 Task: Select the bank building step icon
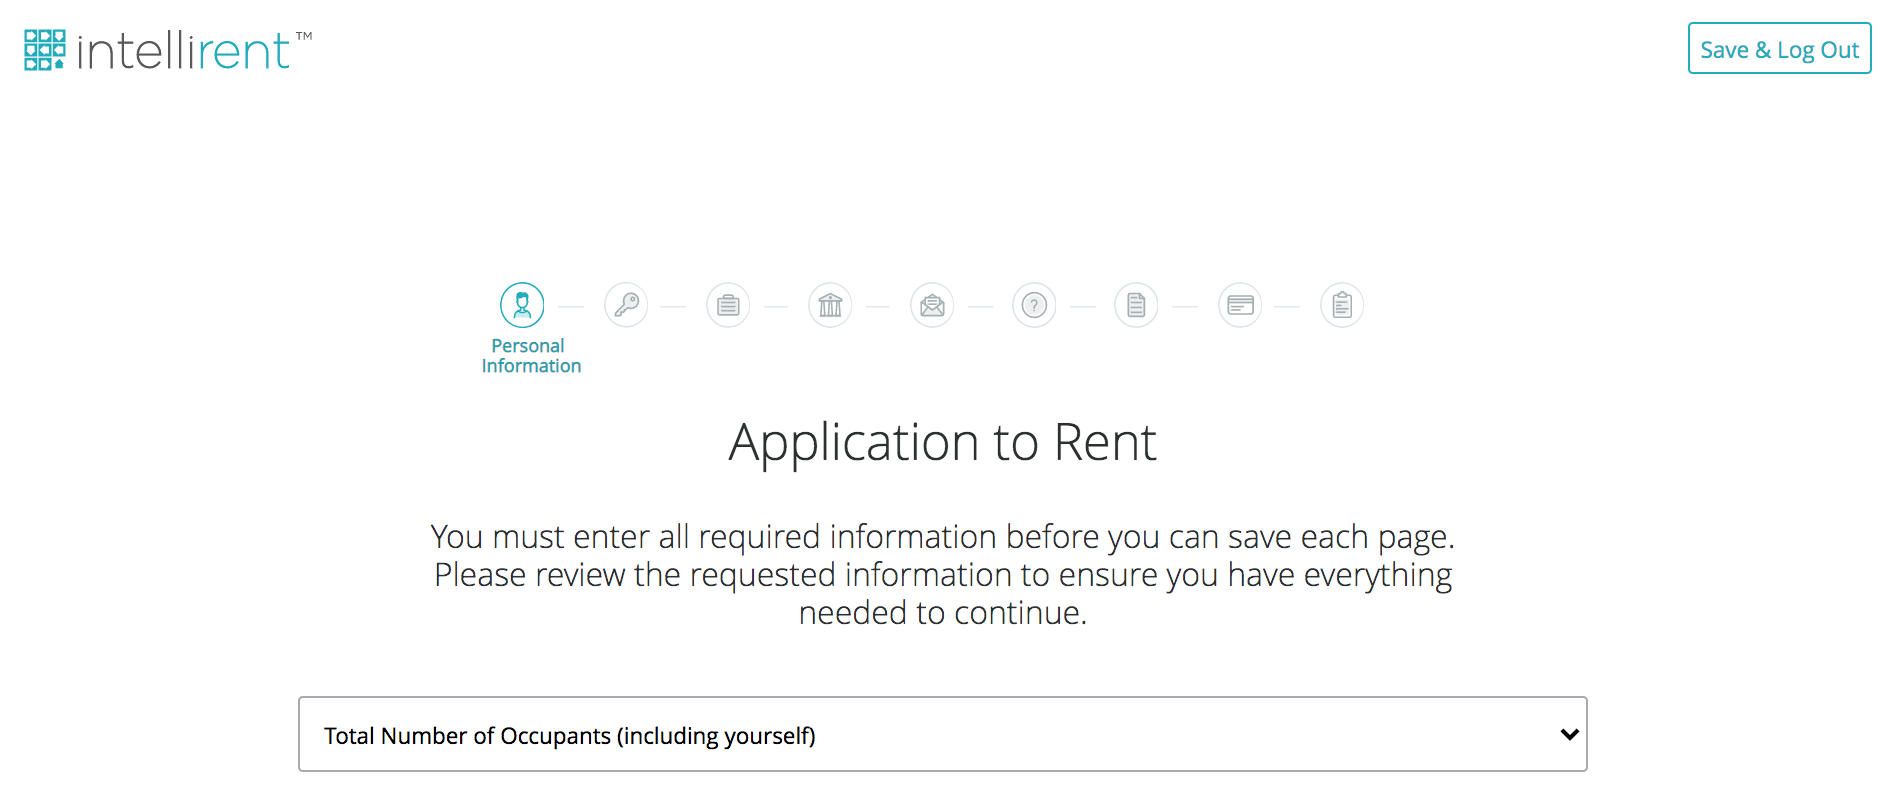tap(830, 305)
